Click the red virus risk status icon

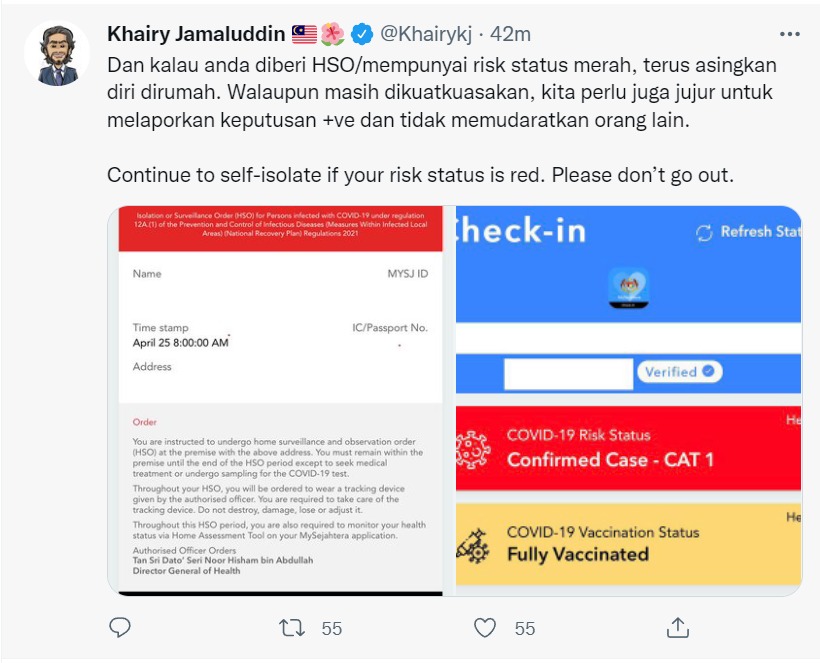(x=472, y=449)
